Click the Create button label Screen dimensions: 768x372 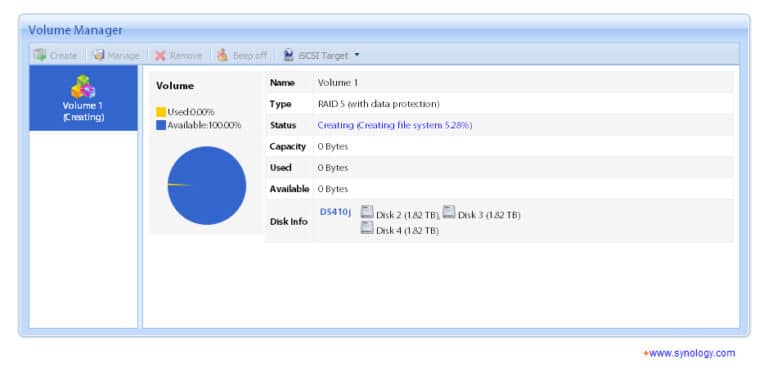(63, 55)
